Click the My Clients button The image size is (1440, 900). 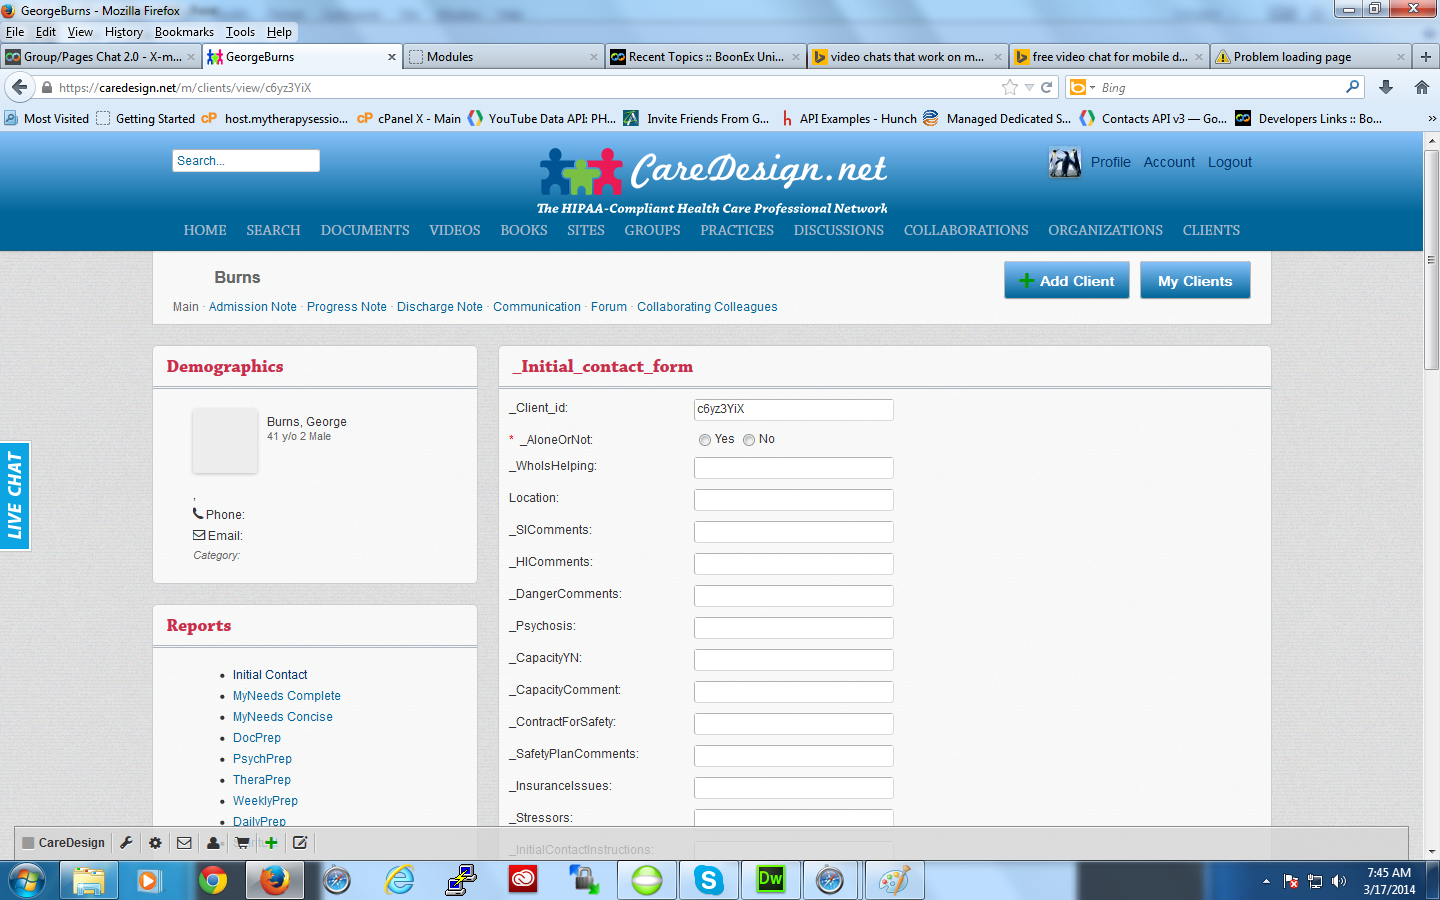pos(1195,281)
